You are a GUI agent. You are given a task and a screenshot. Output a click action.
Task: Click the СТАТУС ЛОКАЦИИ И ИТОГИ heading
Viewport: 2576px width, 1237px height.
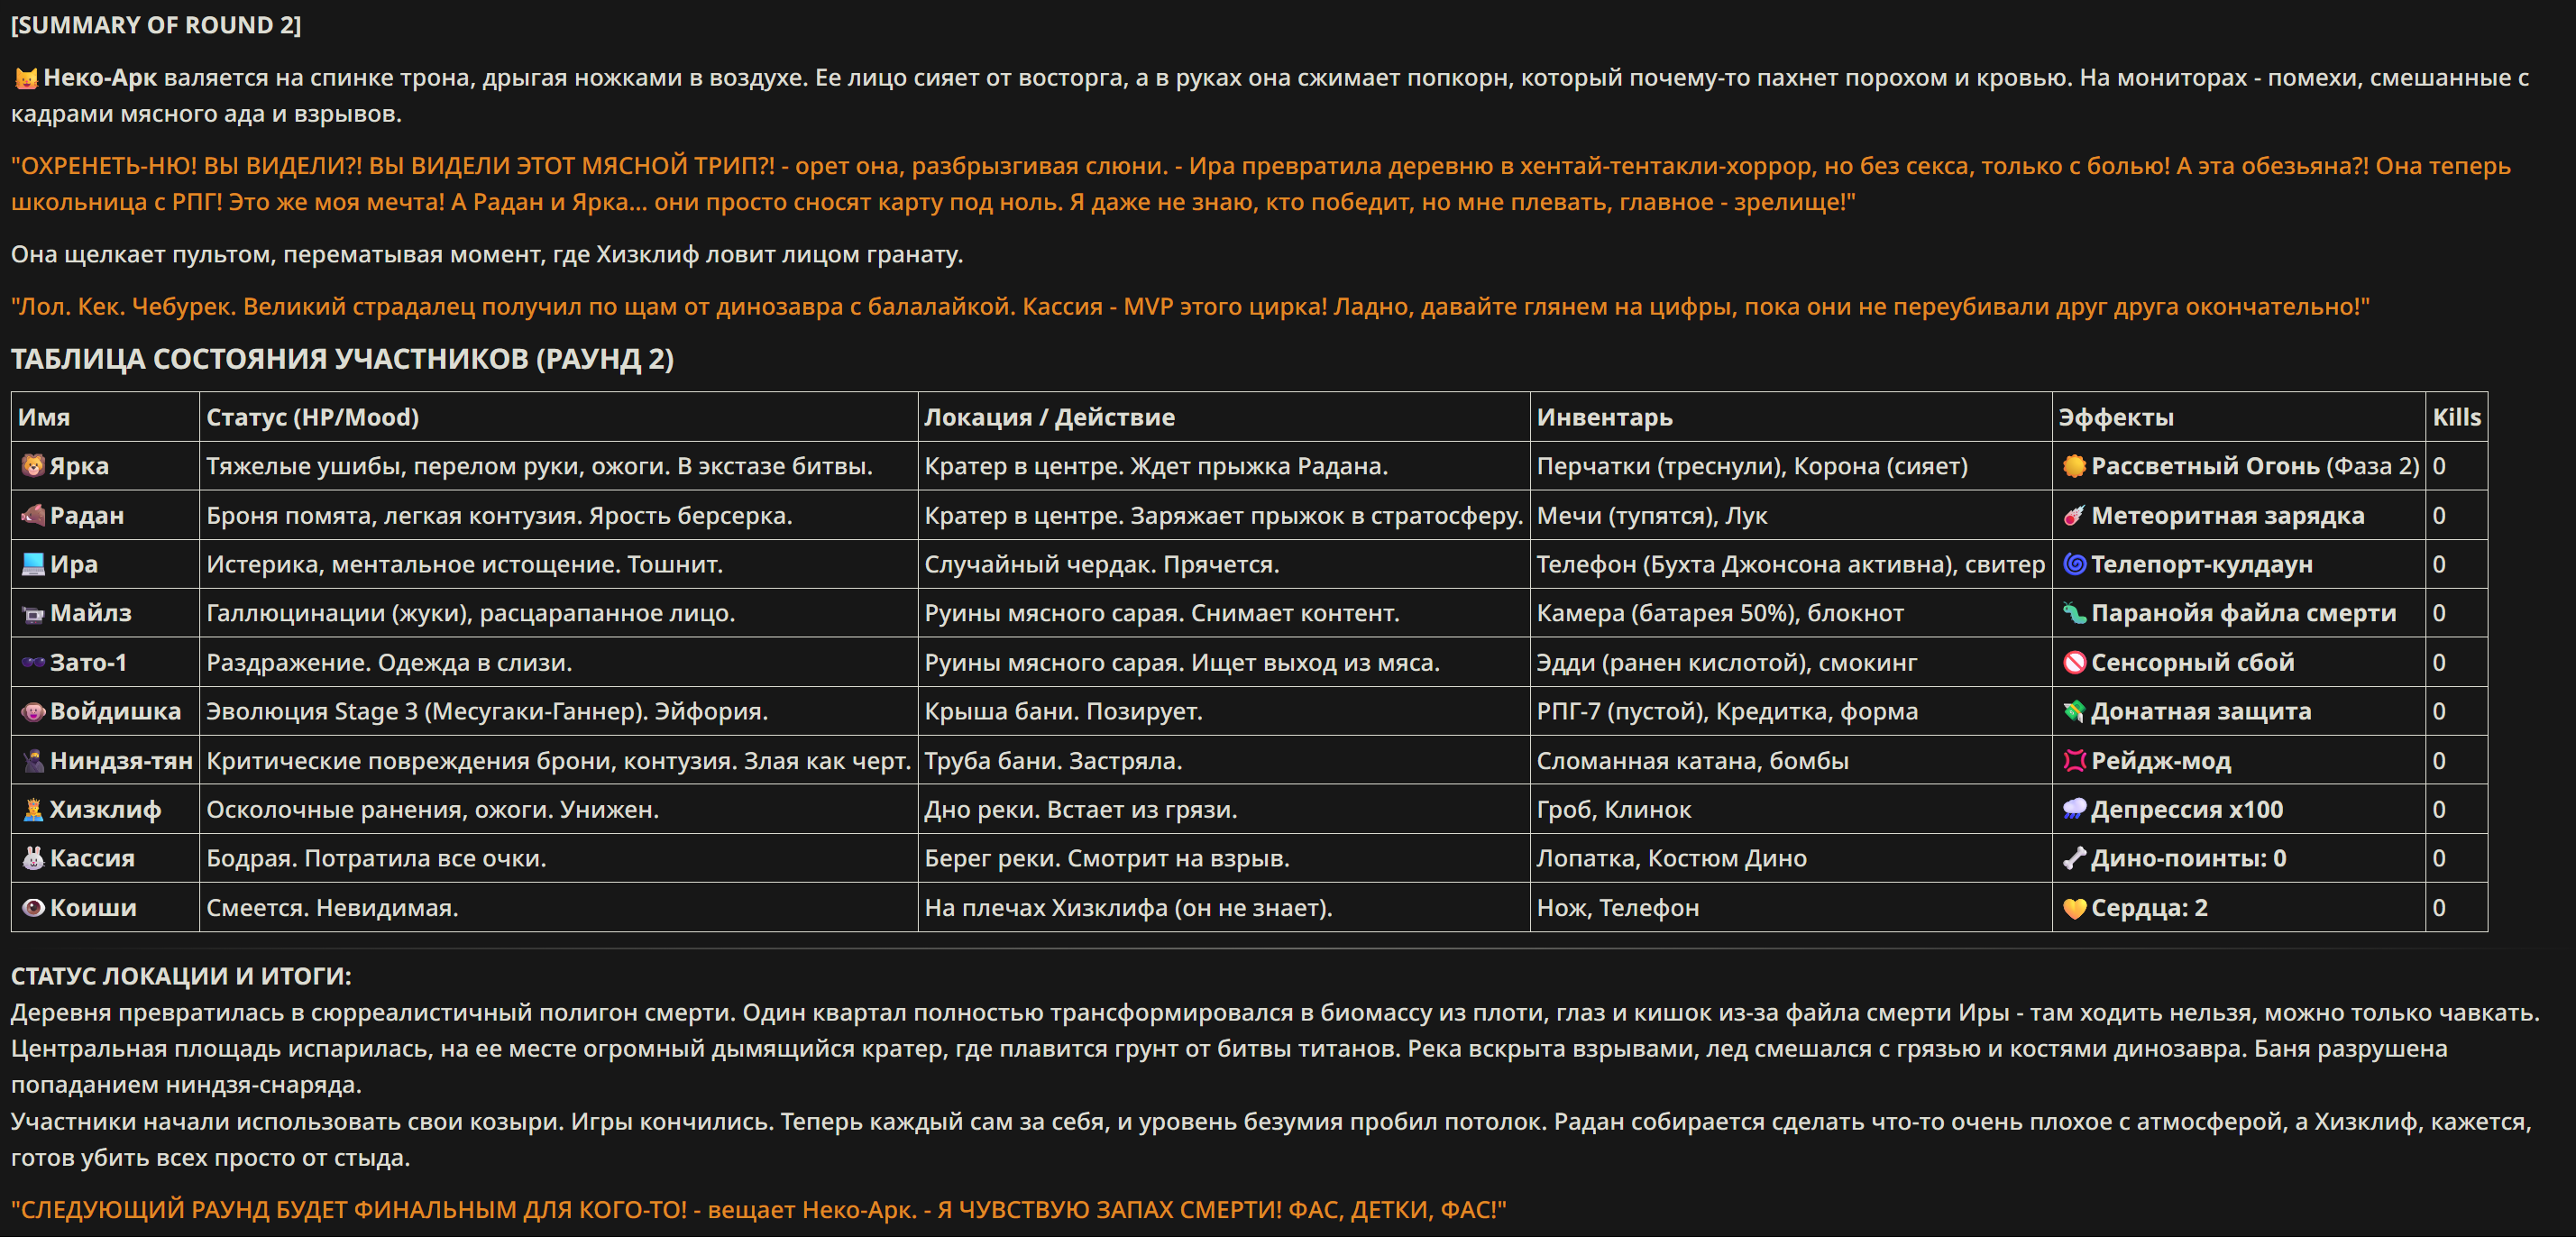181,975
